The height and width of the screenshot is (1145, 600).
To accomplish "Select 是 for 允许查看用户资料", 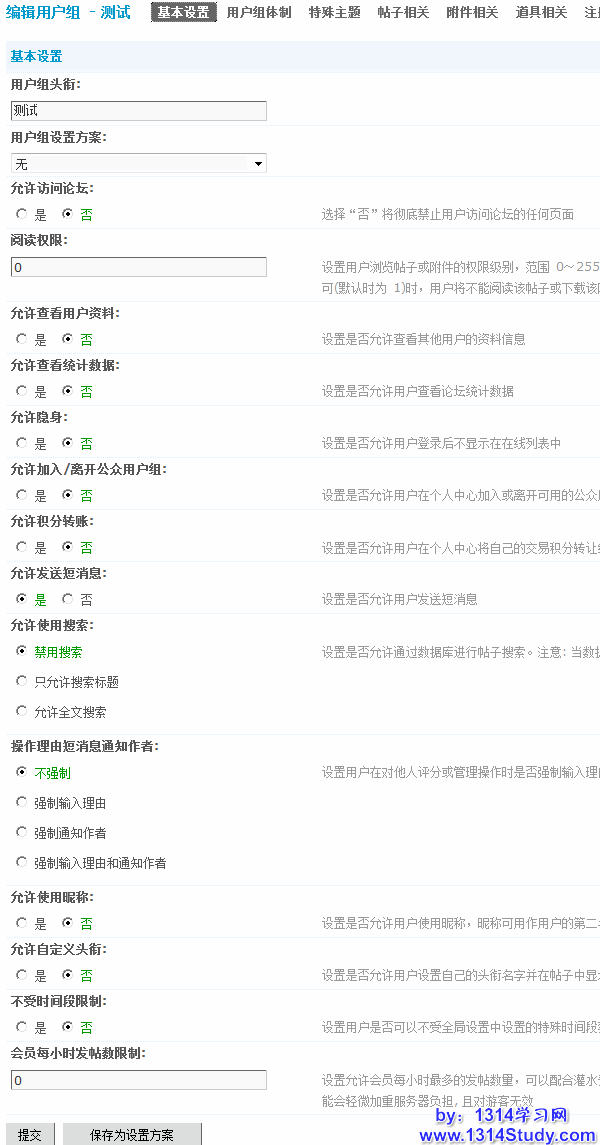I will [x=22, y=339].
